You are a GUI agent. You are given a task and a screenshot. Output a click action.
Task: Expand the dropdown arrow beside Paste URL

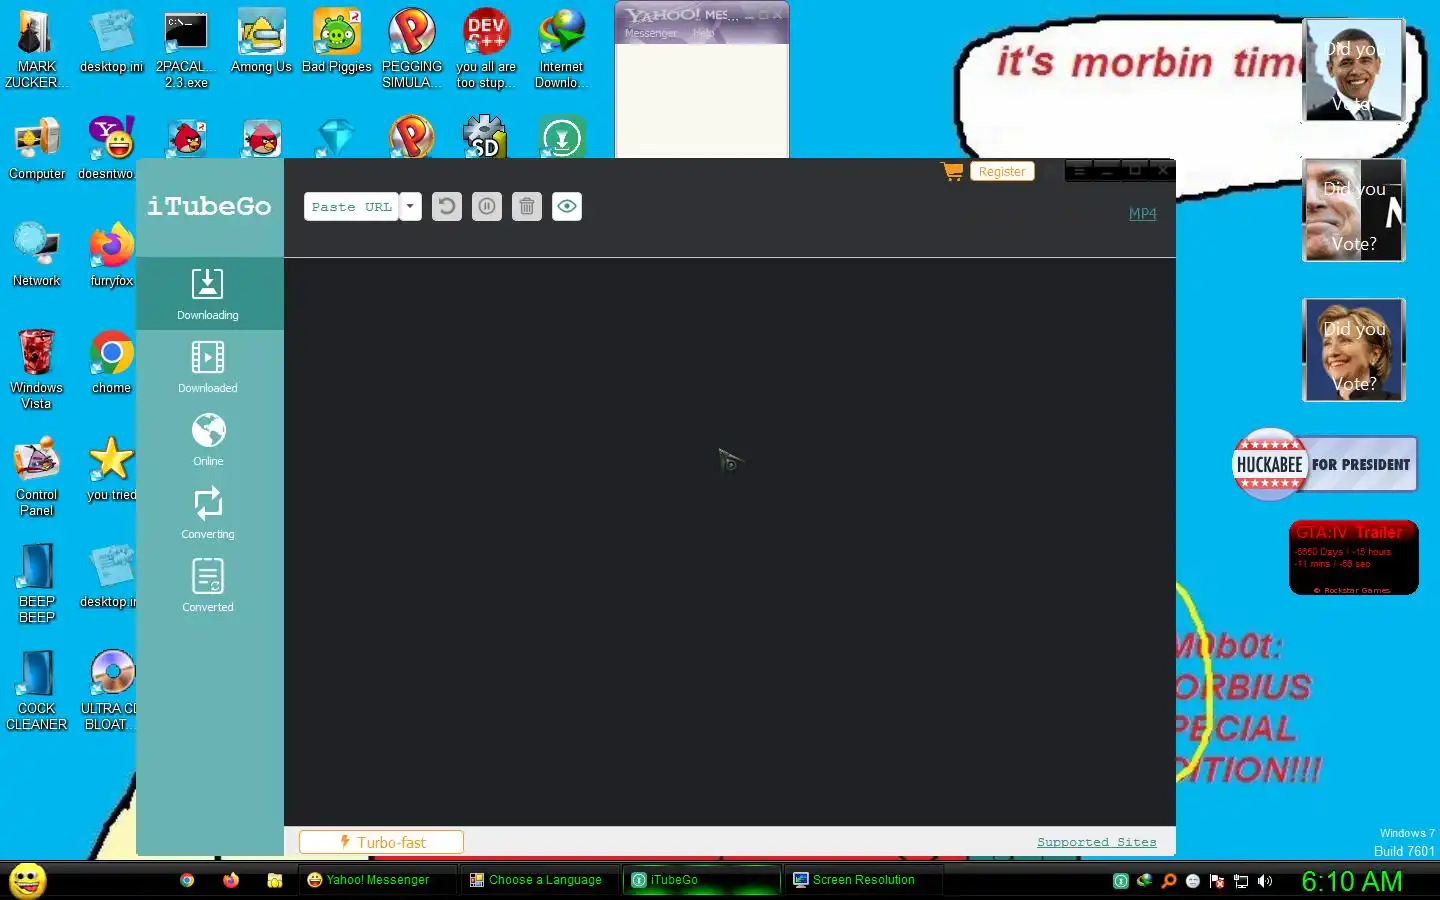pos(410,207)
